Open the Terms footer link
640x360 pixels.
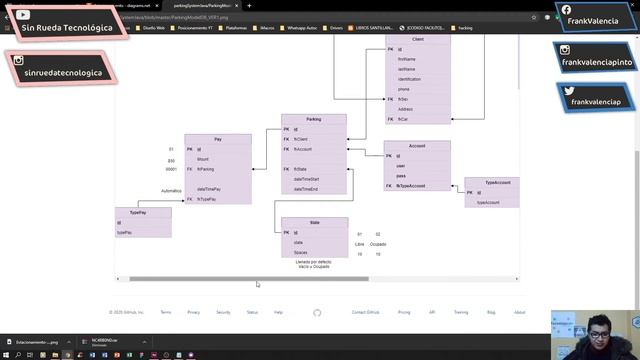coord(166,312)
